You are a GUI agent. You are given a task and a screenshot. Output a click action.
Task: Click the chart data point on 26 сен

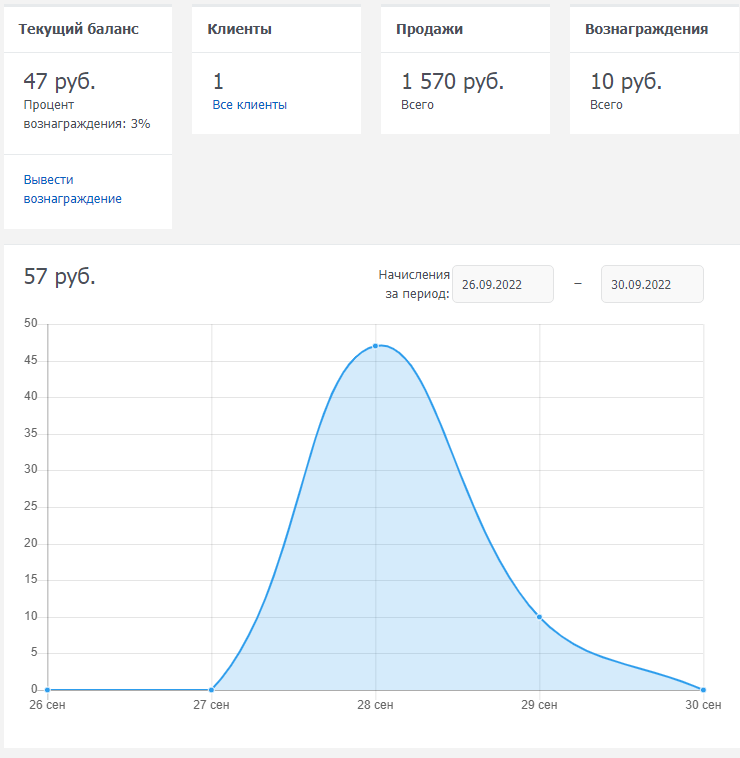47,690
